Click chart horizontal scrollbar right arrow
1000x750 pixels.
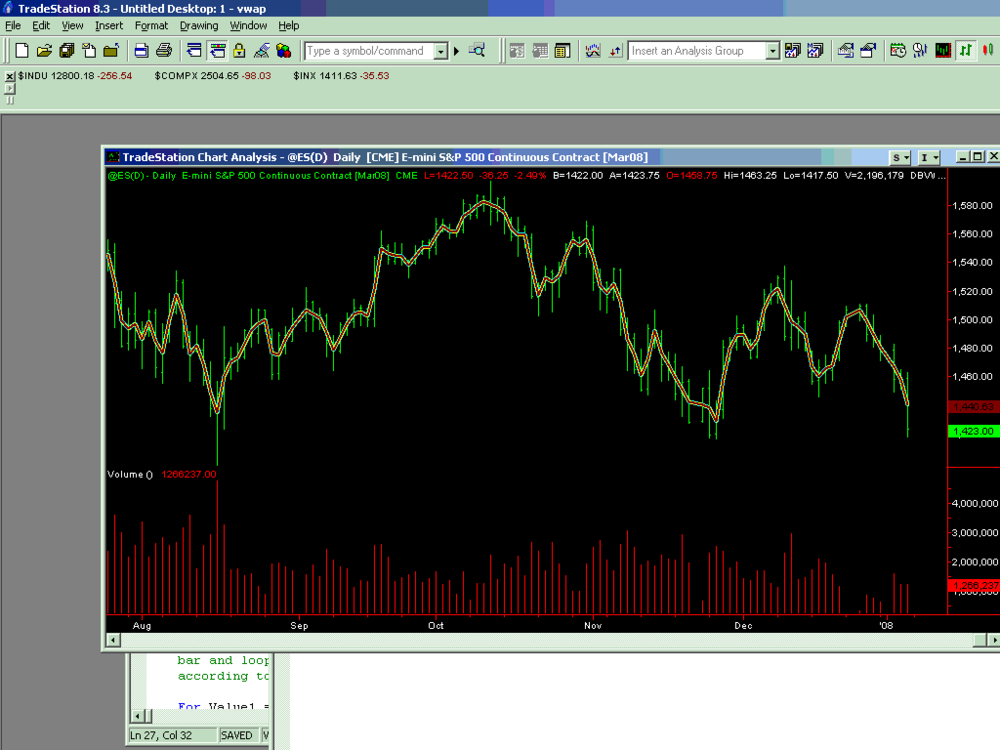pos(993,640)
